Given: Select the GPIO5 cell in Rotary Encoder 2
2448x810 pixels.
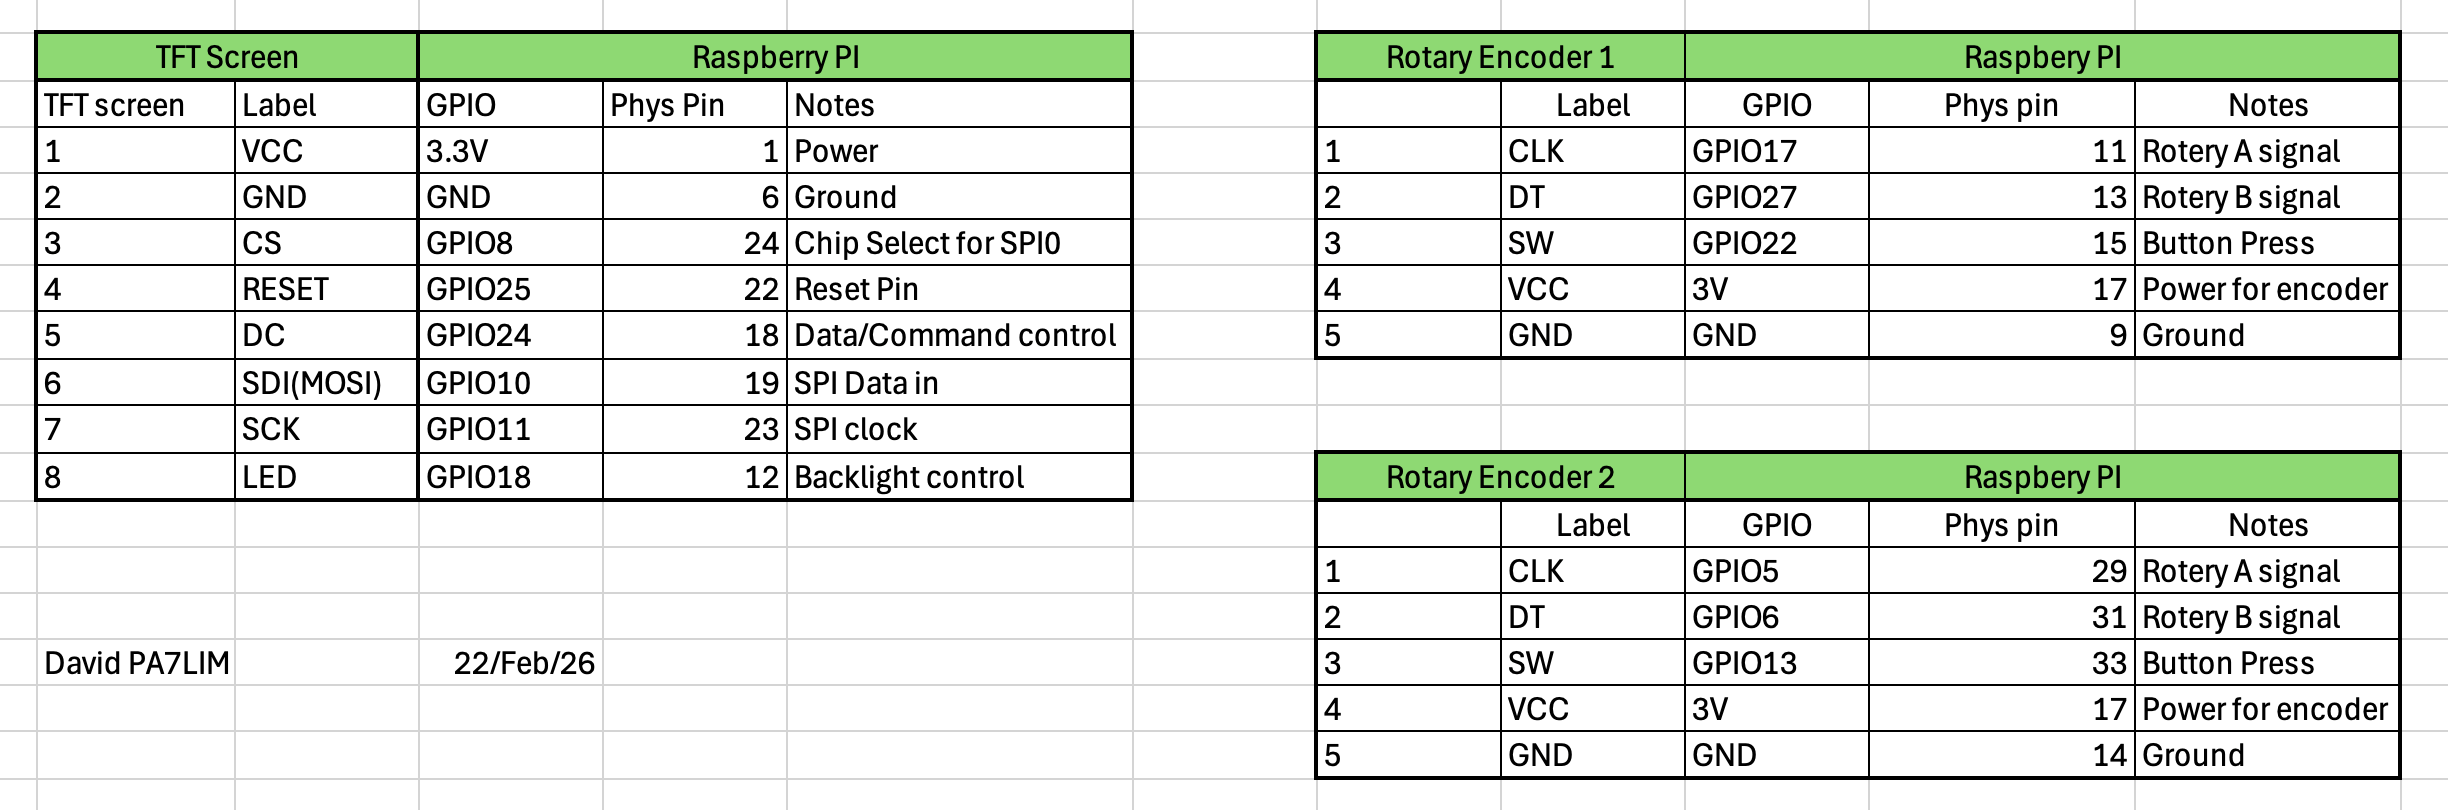Looking at the screenshot, I should [x=1775, y=571].
